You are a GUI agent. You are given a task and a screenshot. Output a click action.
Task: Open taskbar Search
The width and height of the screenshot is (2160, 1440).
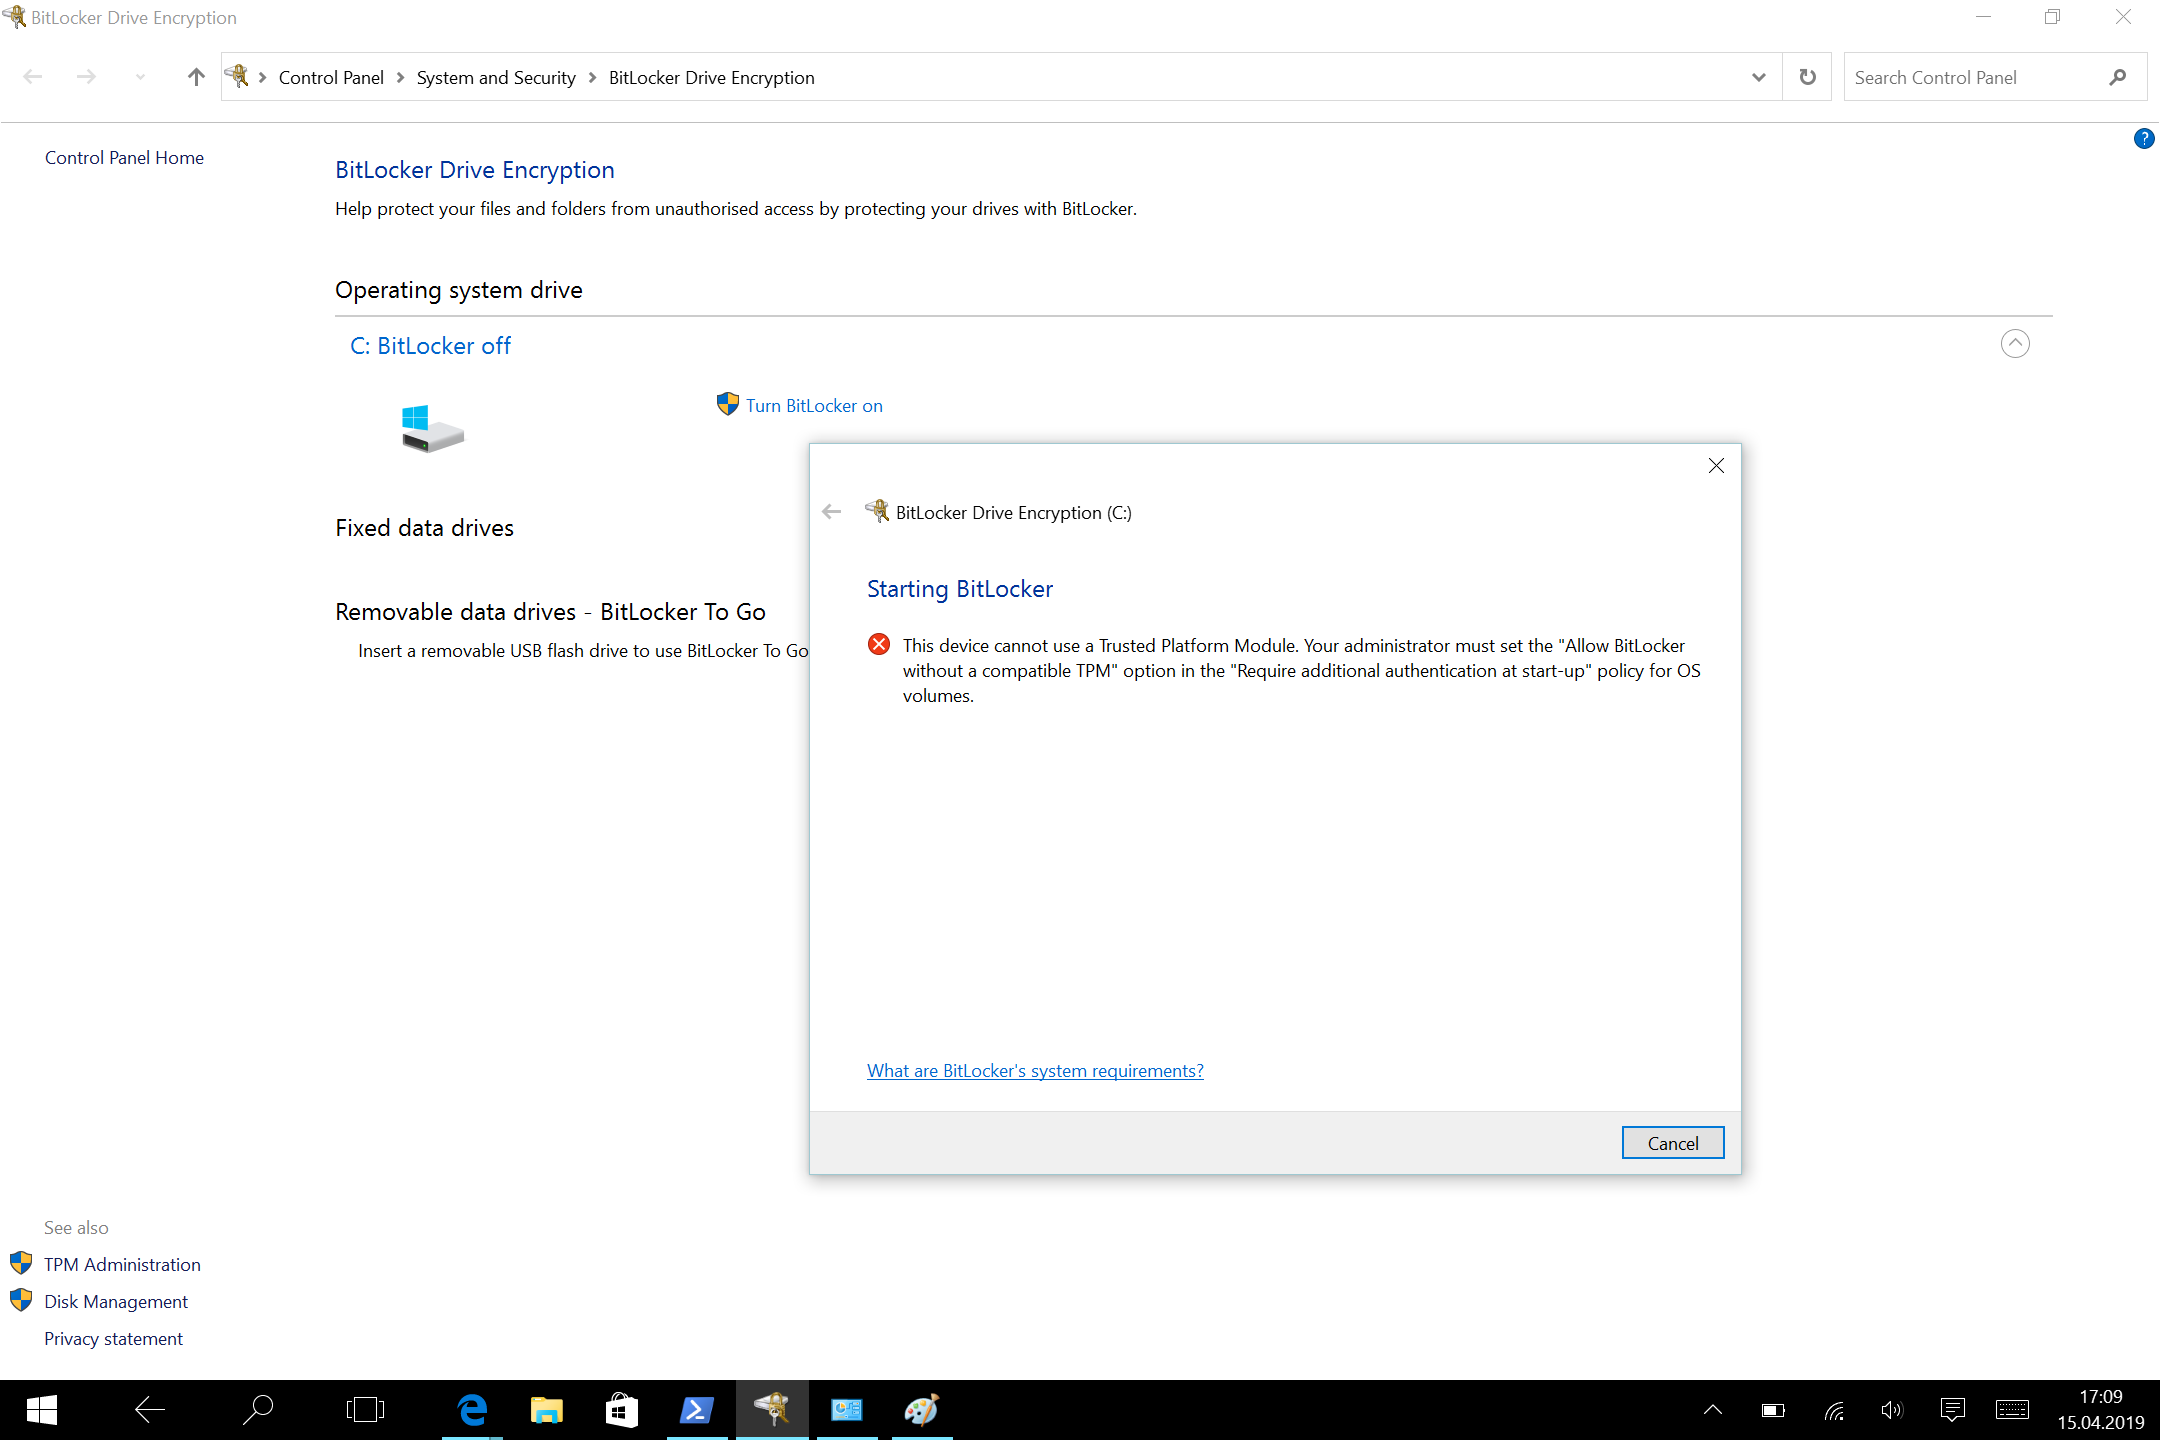(x=258, y=1410)
